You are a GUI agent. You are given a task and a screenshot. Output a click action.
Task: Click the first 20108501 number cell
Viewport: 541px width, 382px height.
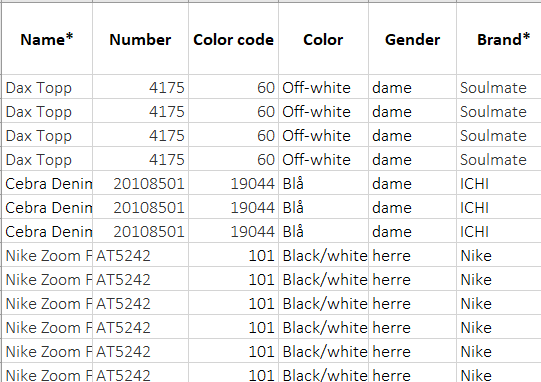140,183
